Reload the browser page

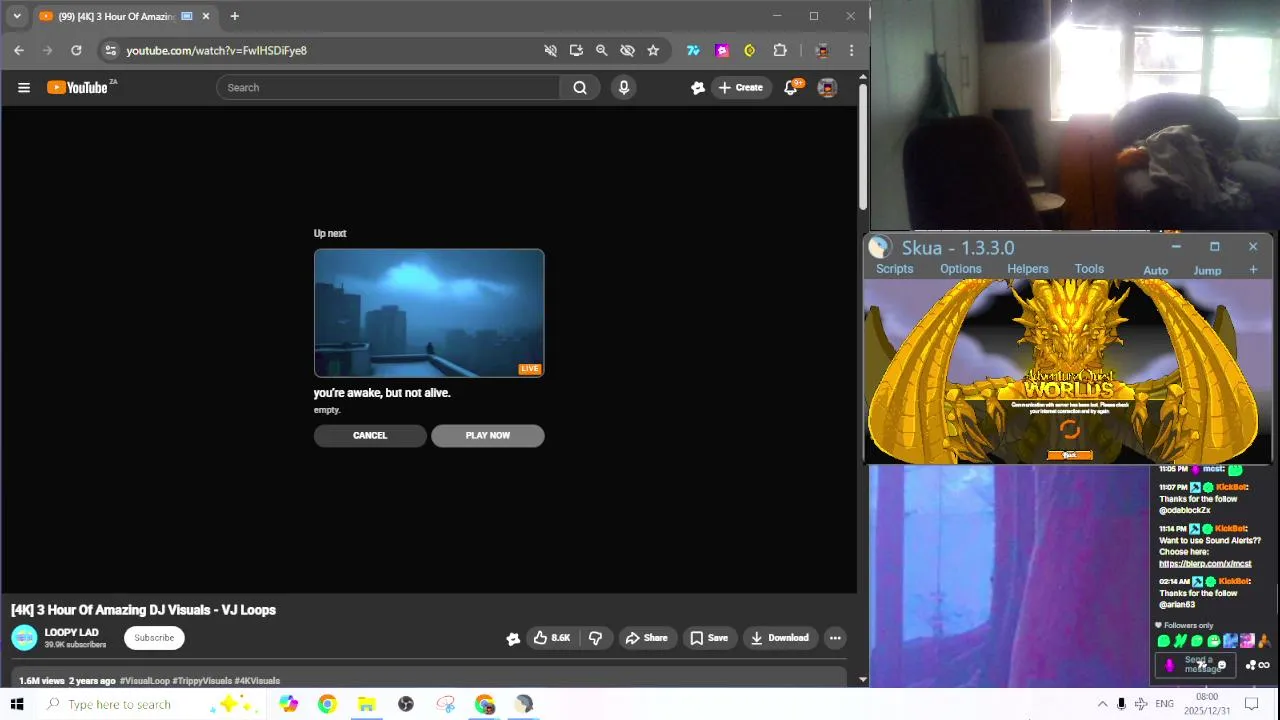click(x=76, y=50)
